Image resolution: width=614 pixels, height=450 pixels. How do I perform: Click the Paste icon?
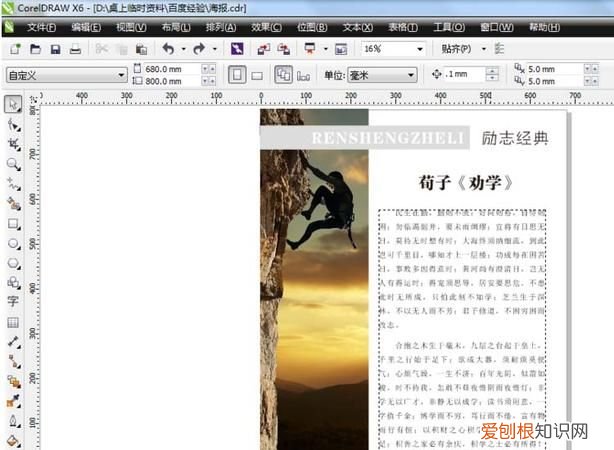[x=141, y=49]
